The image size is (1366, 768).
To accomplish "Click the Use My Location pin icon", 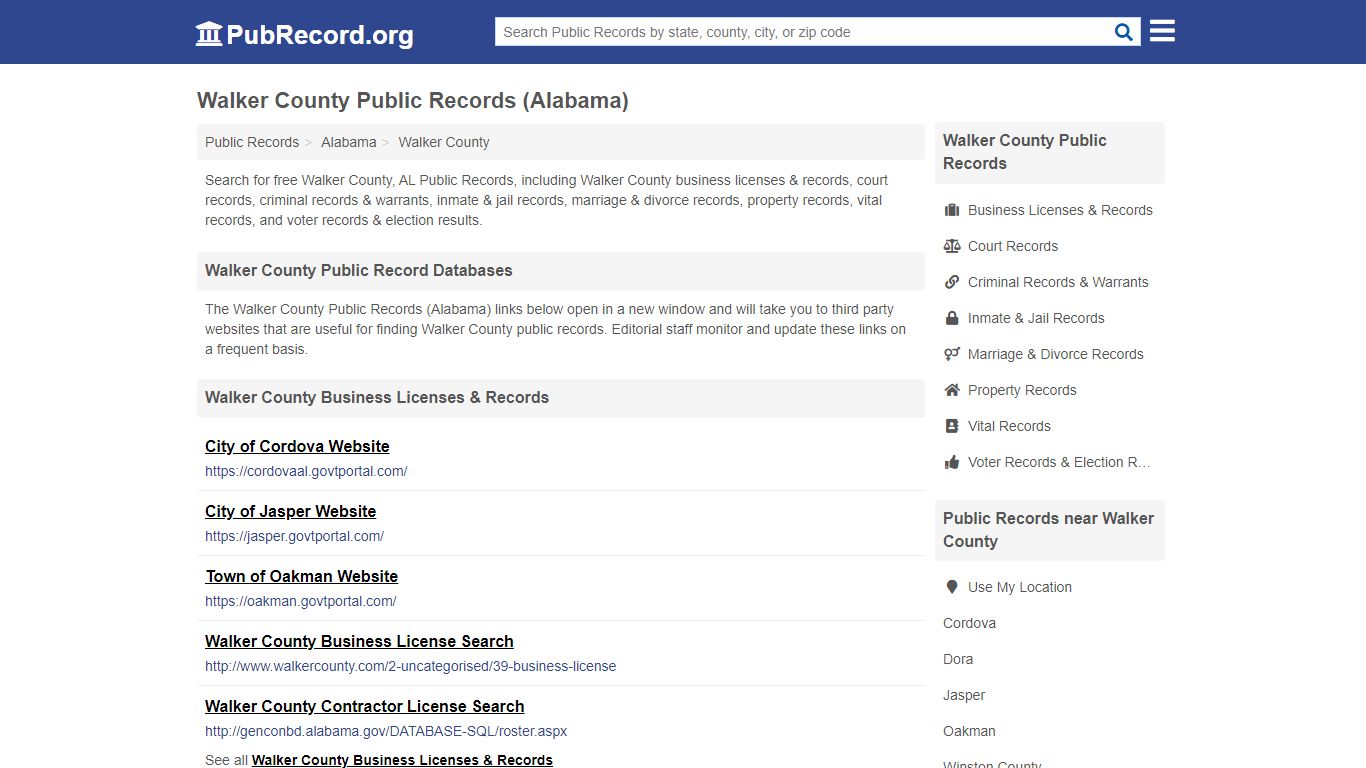I will tap(952, 587).
